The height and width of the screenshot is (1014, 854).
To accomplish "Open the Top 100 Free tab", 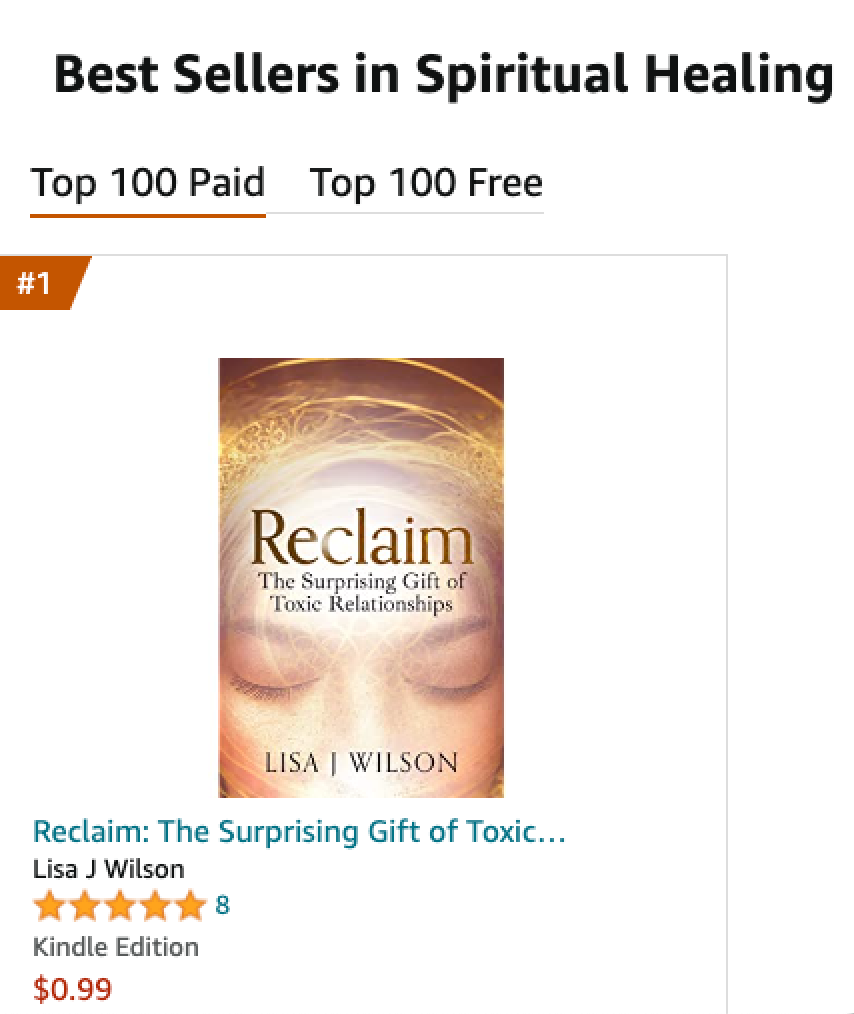I will [x=426, y=183].
